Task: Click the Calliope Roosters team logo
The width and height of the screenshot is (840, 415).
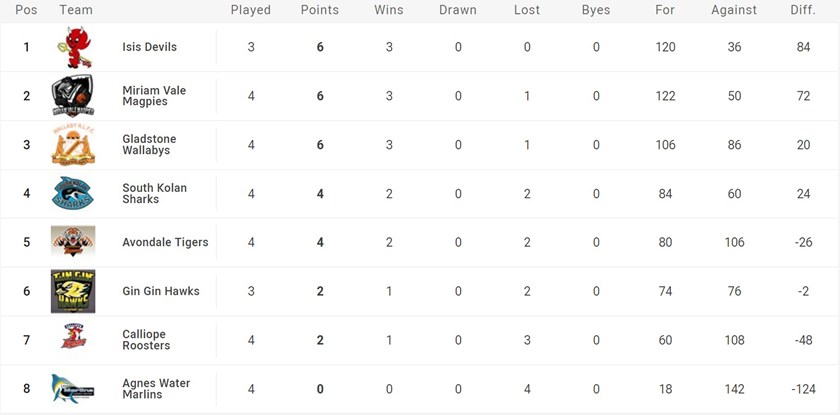Action: point(73,339)
